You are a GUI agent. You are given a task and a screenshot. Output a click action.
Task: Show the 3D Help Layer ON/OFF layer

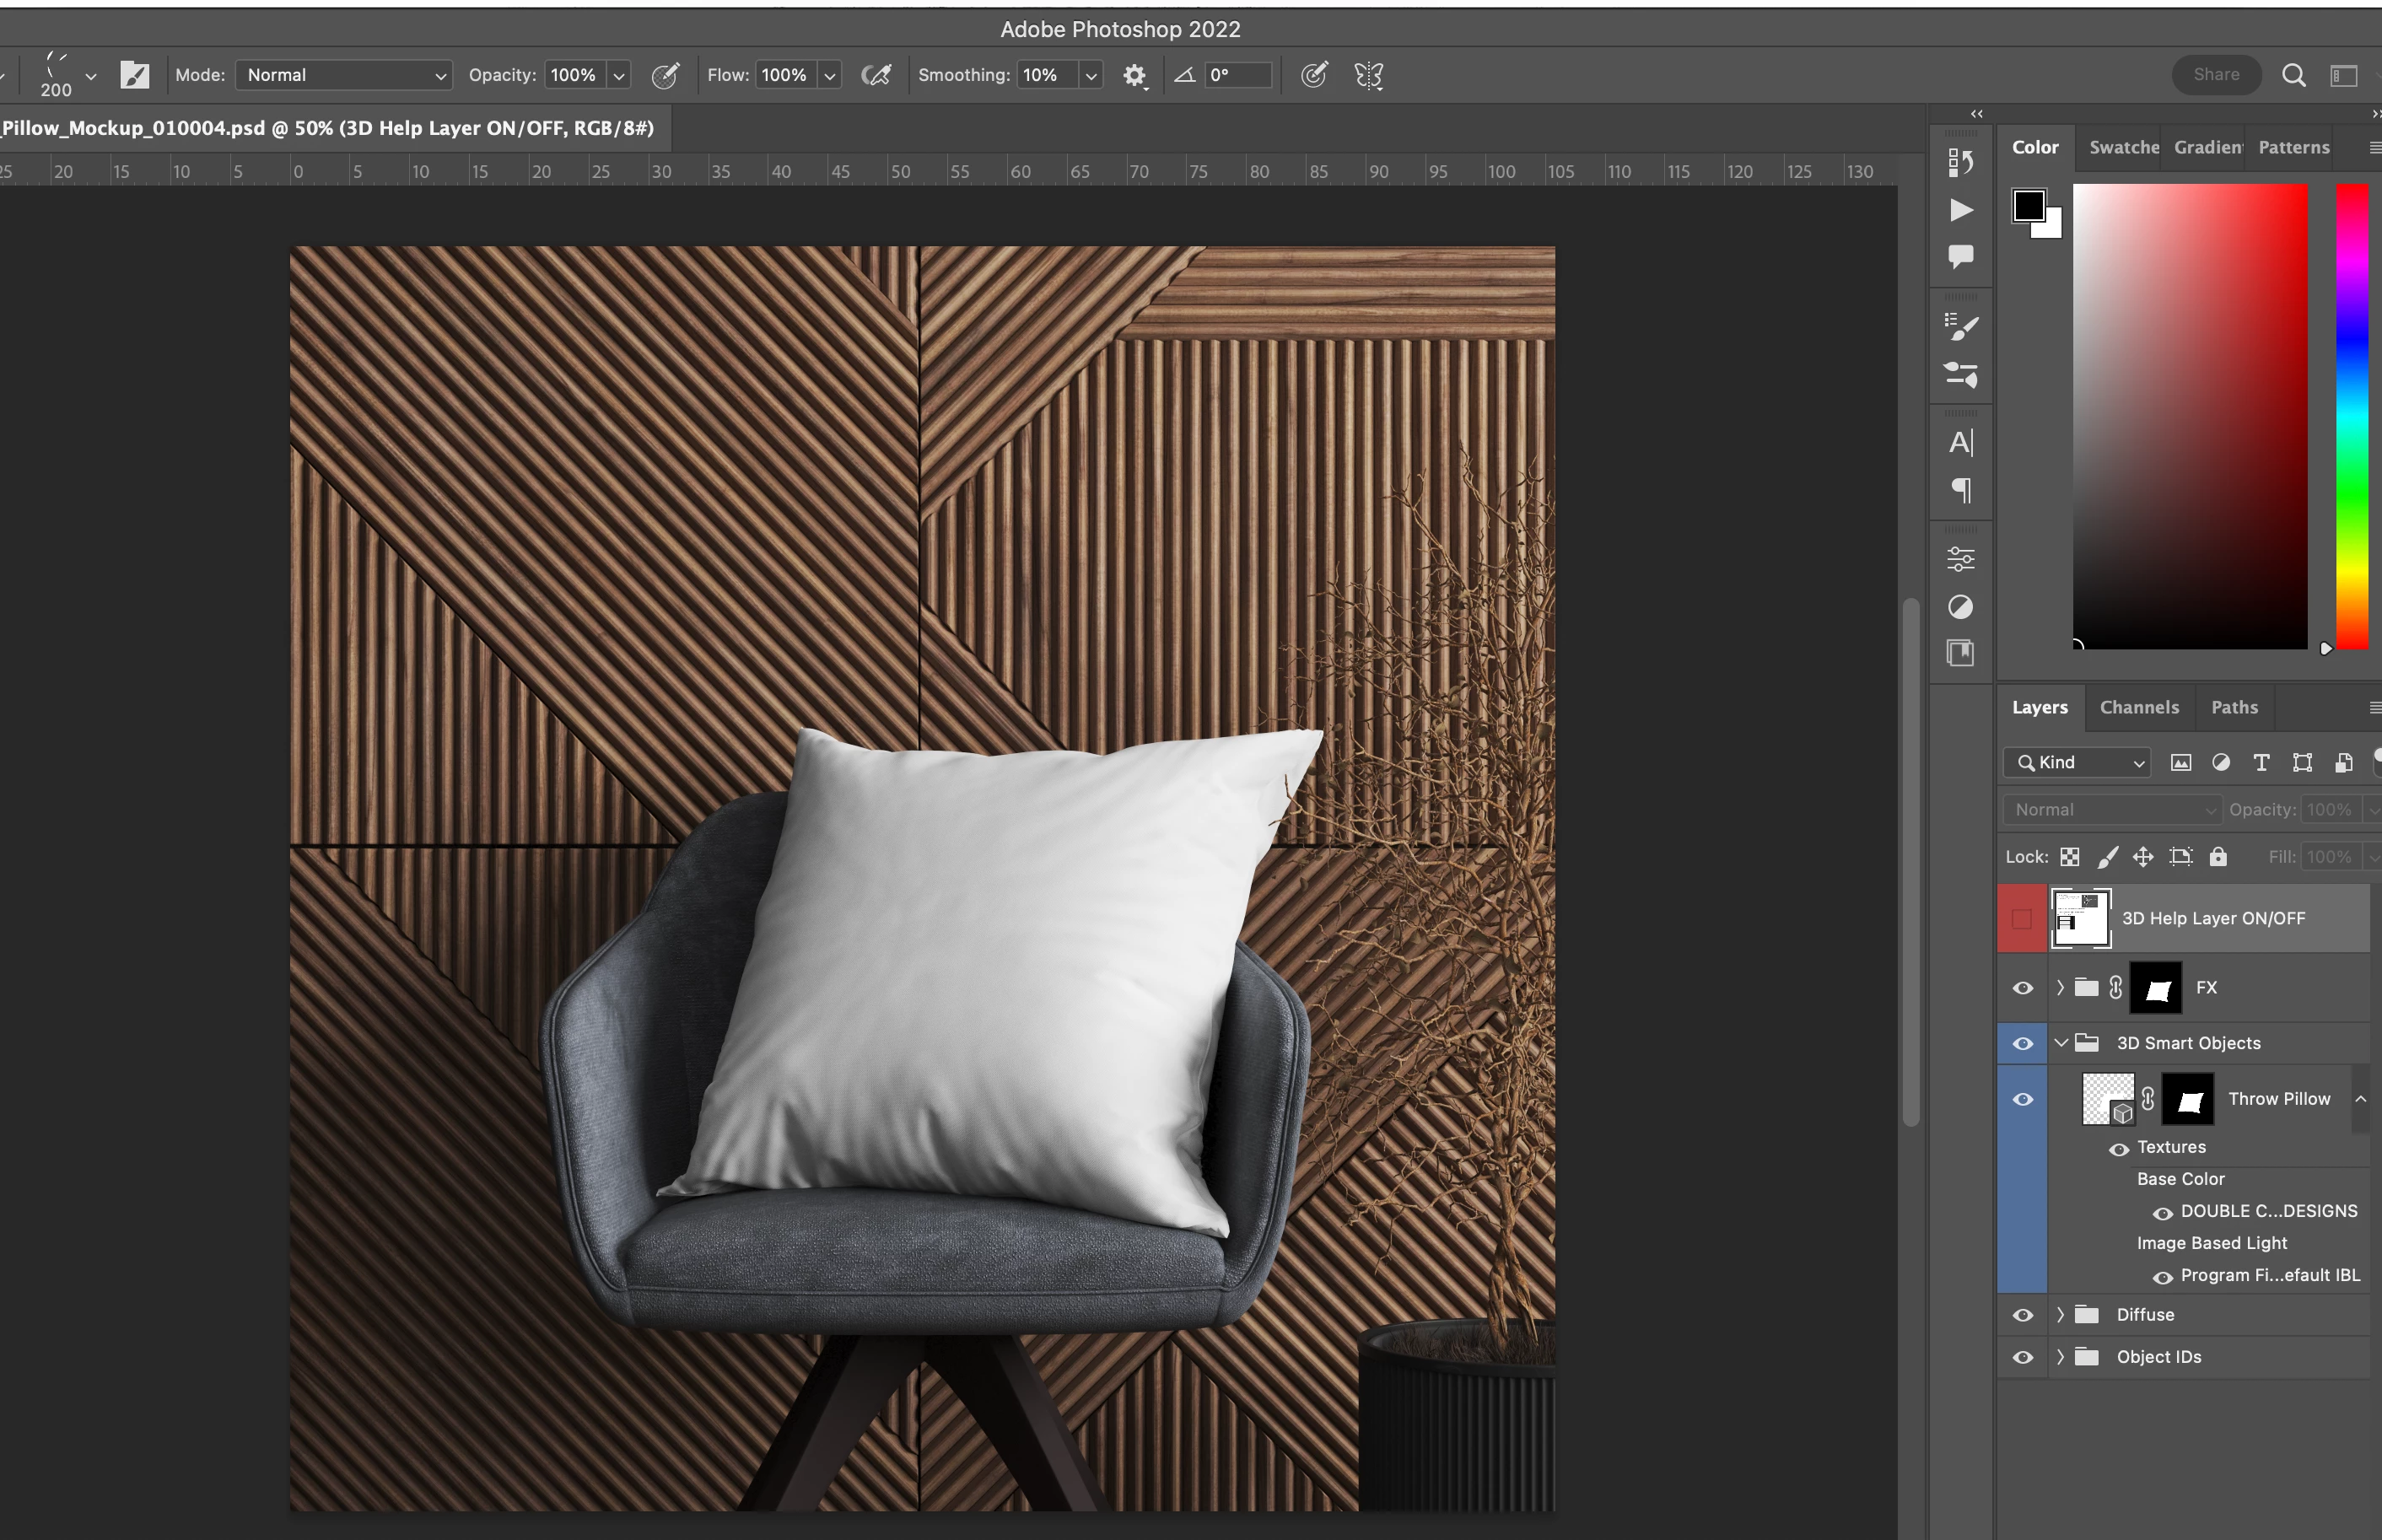point(2022,919)
